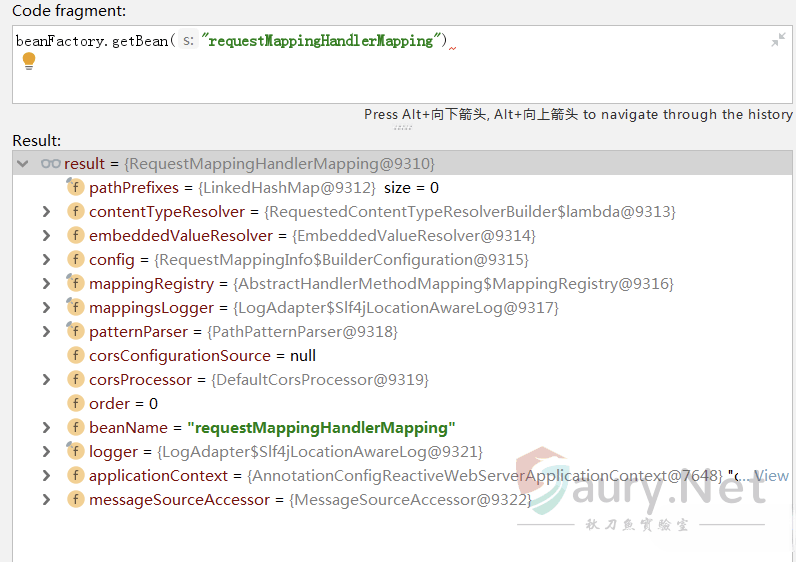
Task: Click the glasses watch icon beside result
Action: click(51, 163)
